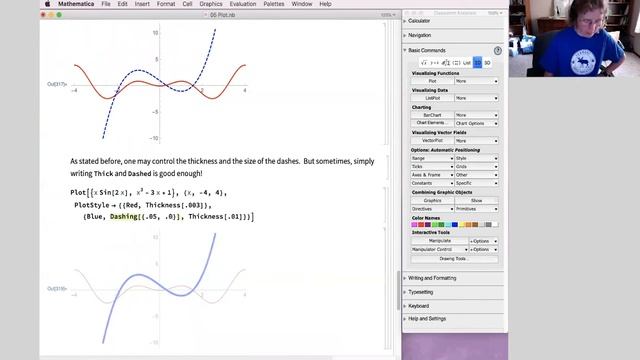Click the Graphics button
This screenshot has height=360, width=640.
432,200
